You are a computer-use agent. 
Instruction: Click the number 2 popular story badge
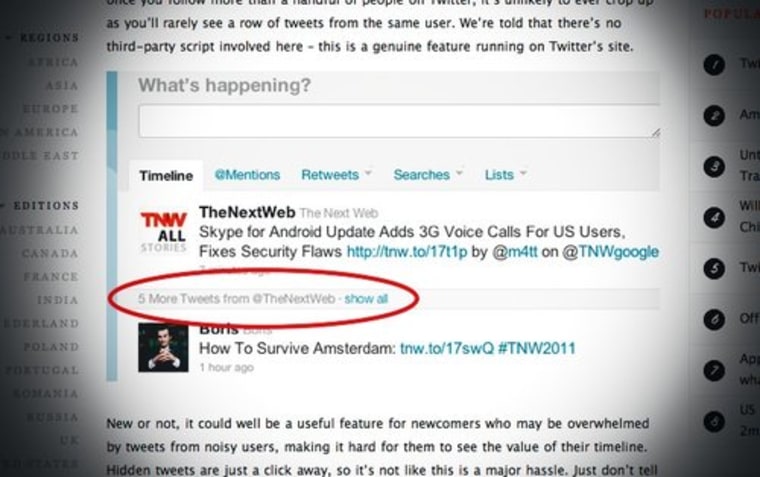click(714, 115)
